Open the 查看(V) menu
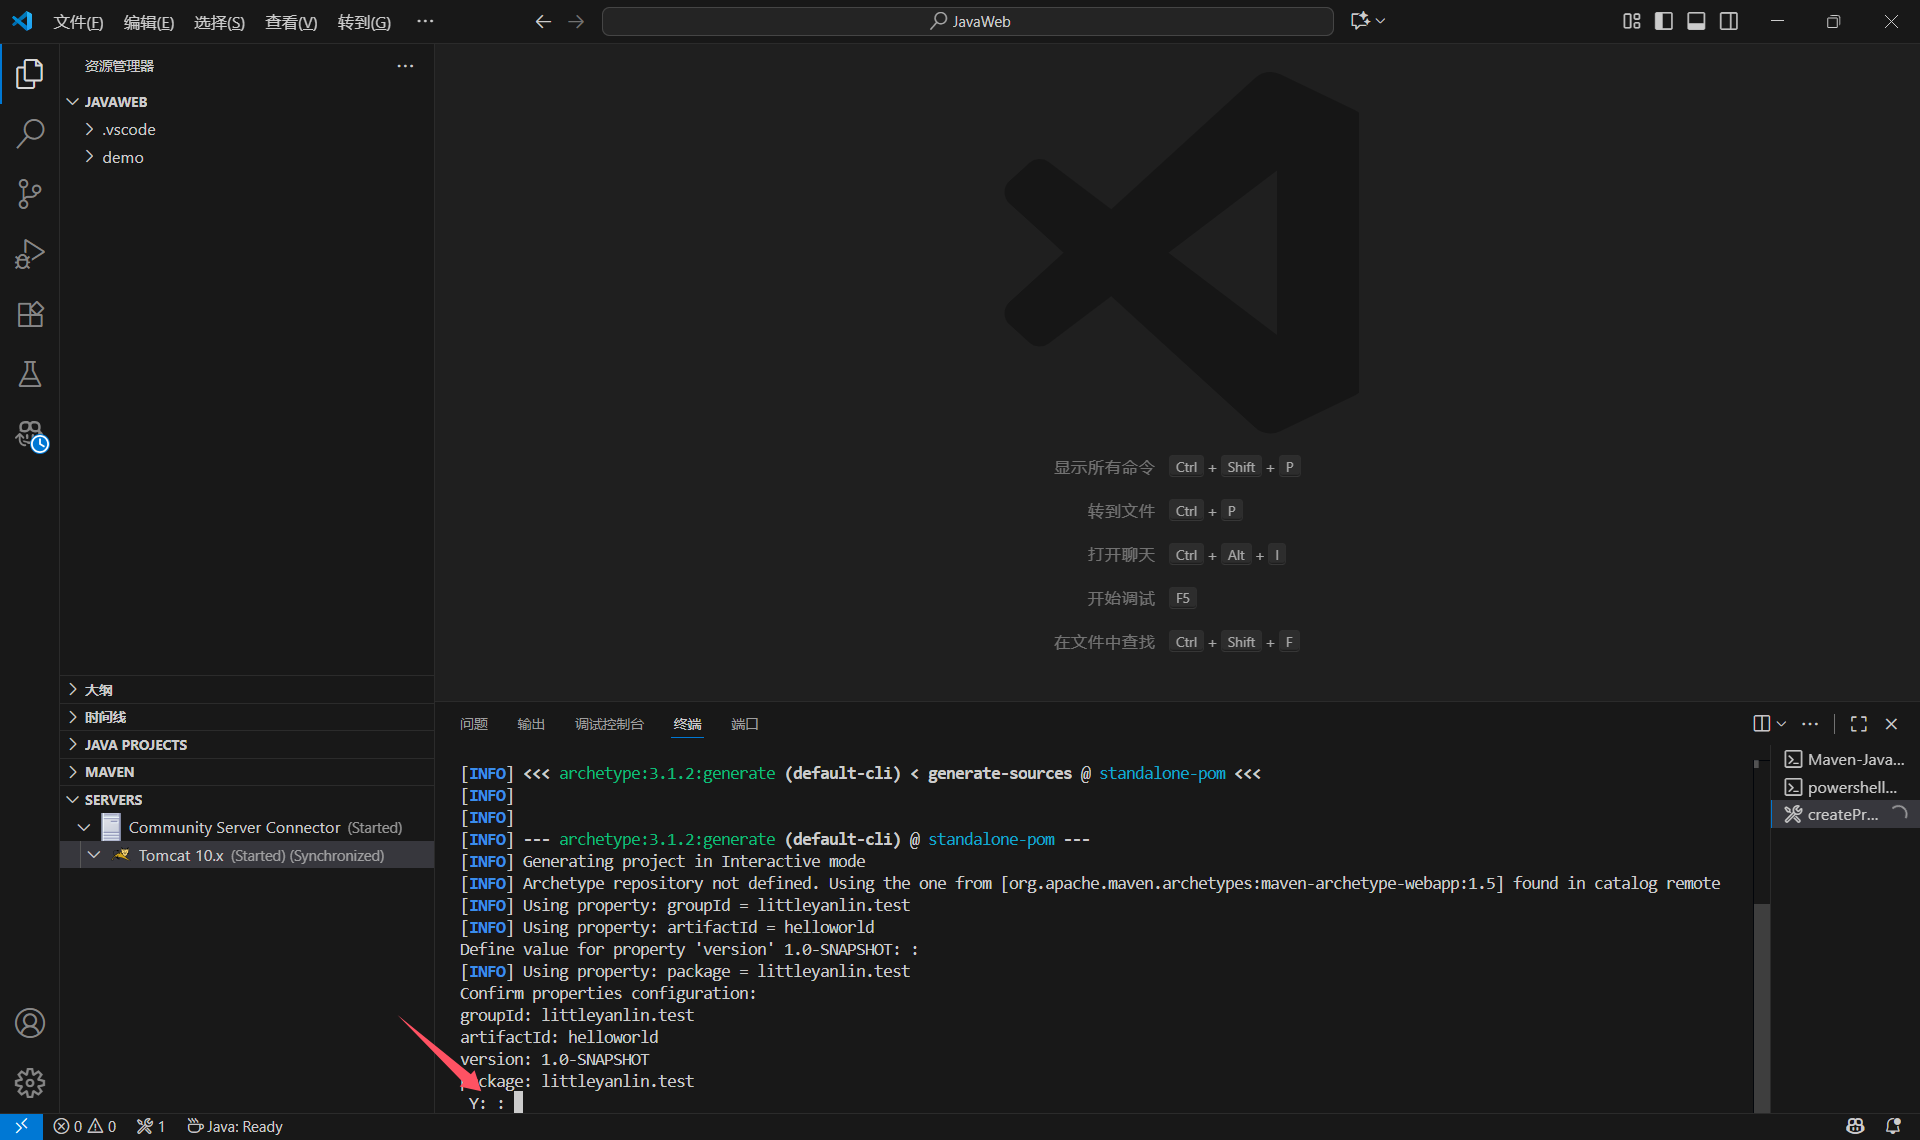Viewport: 1920px width, 1140px height. 291,22
